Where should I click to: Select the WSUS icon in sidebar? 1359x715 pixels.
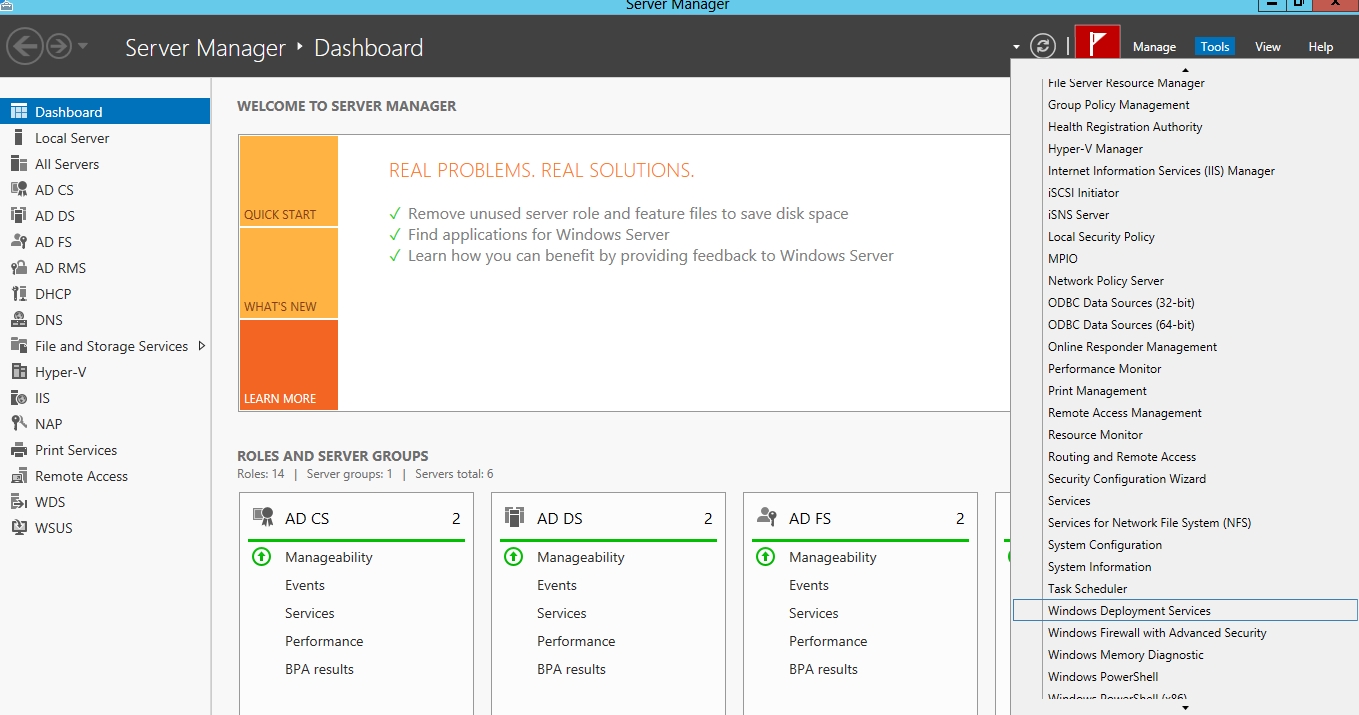[x=18, y=528]
